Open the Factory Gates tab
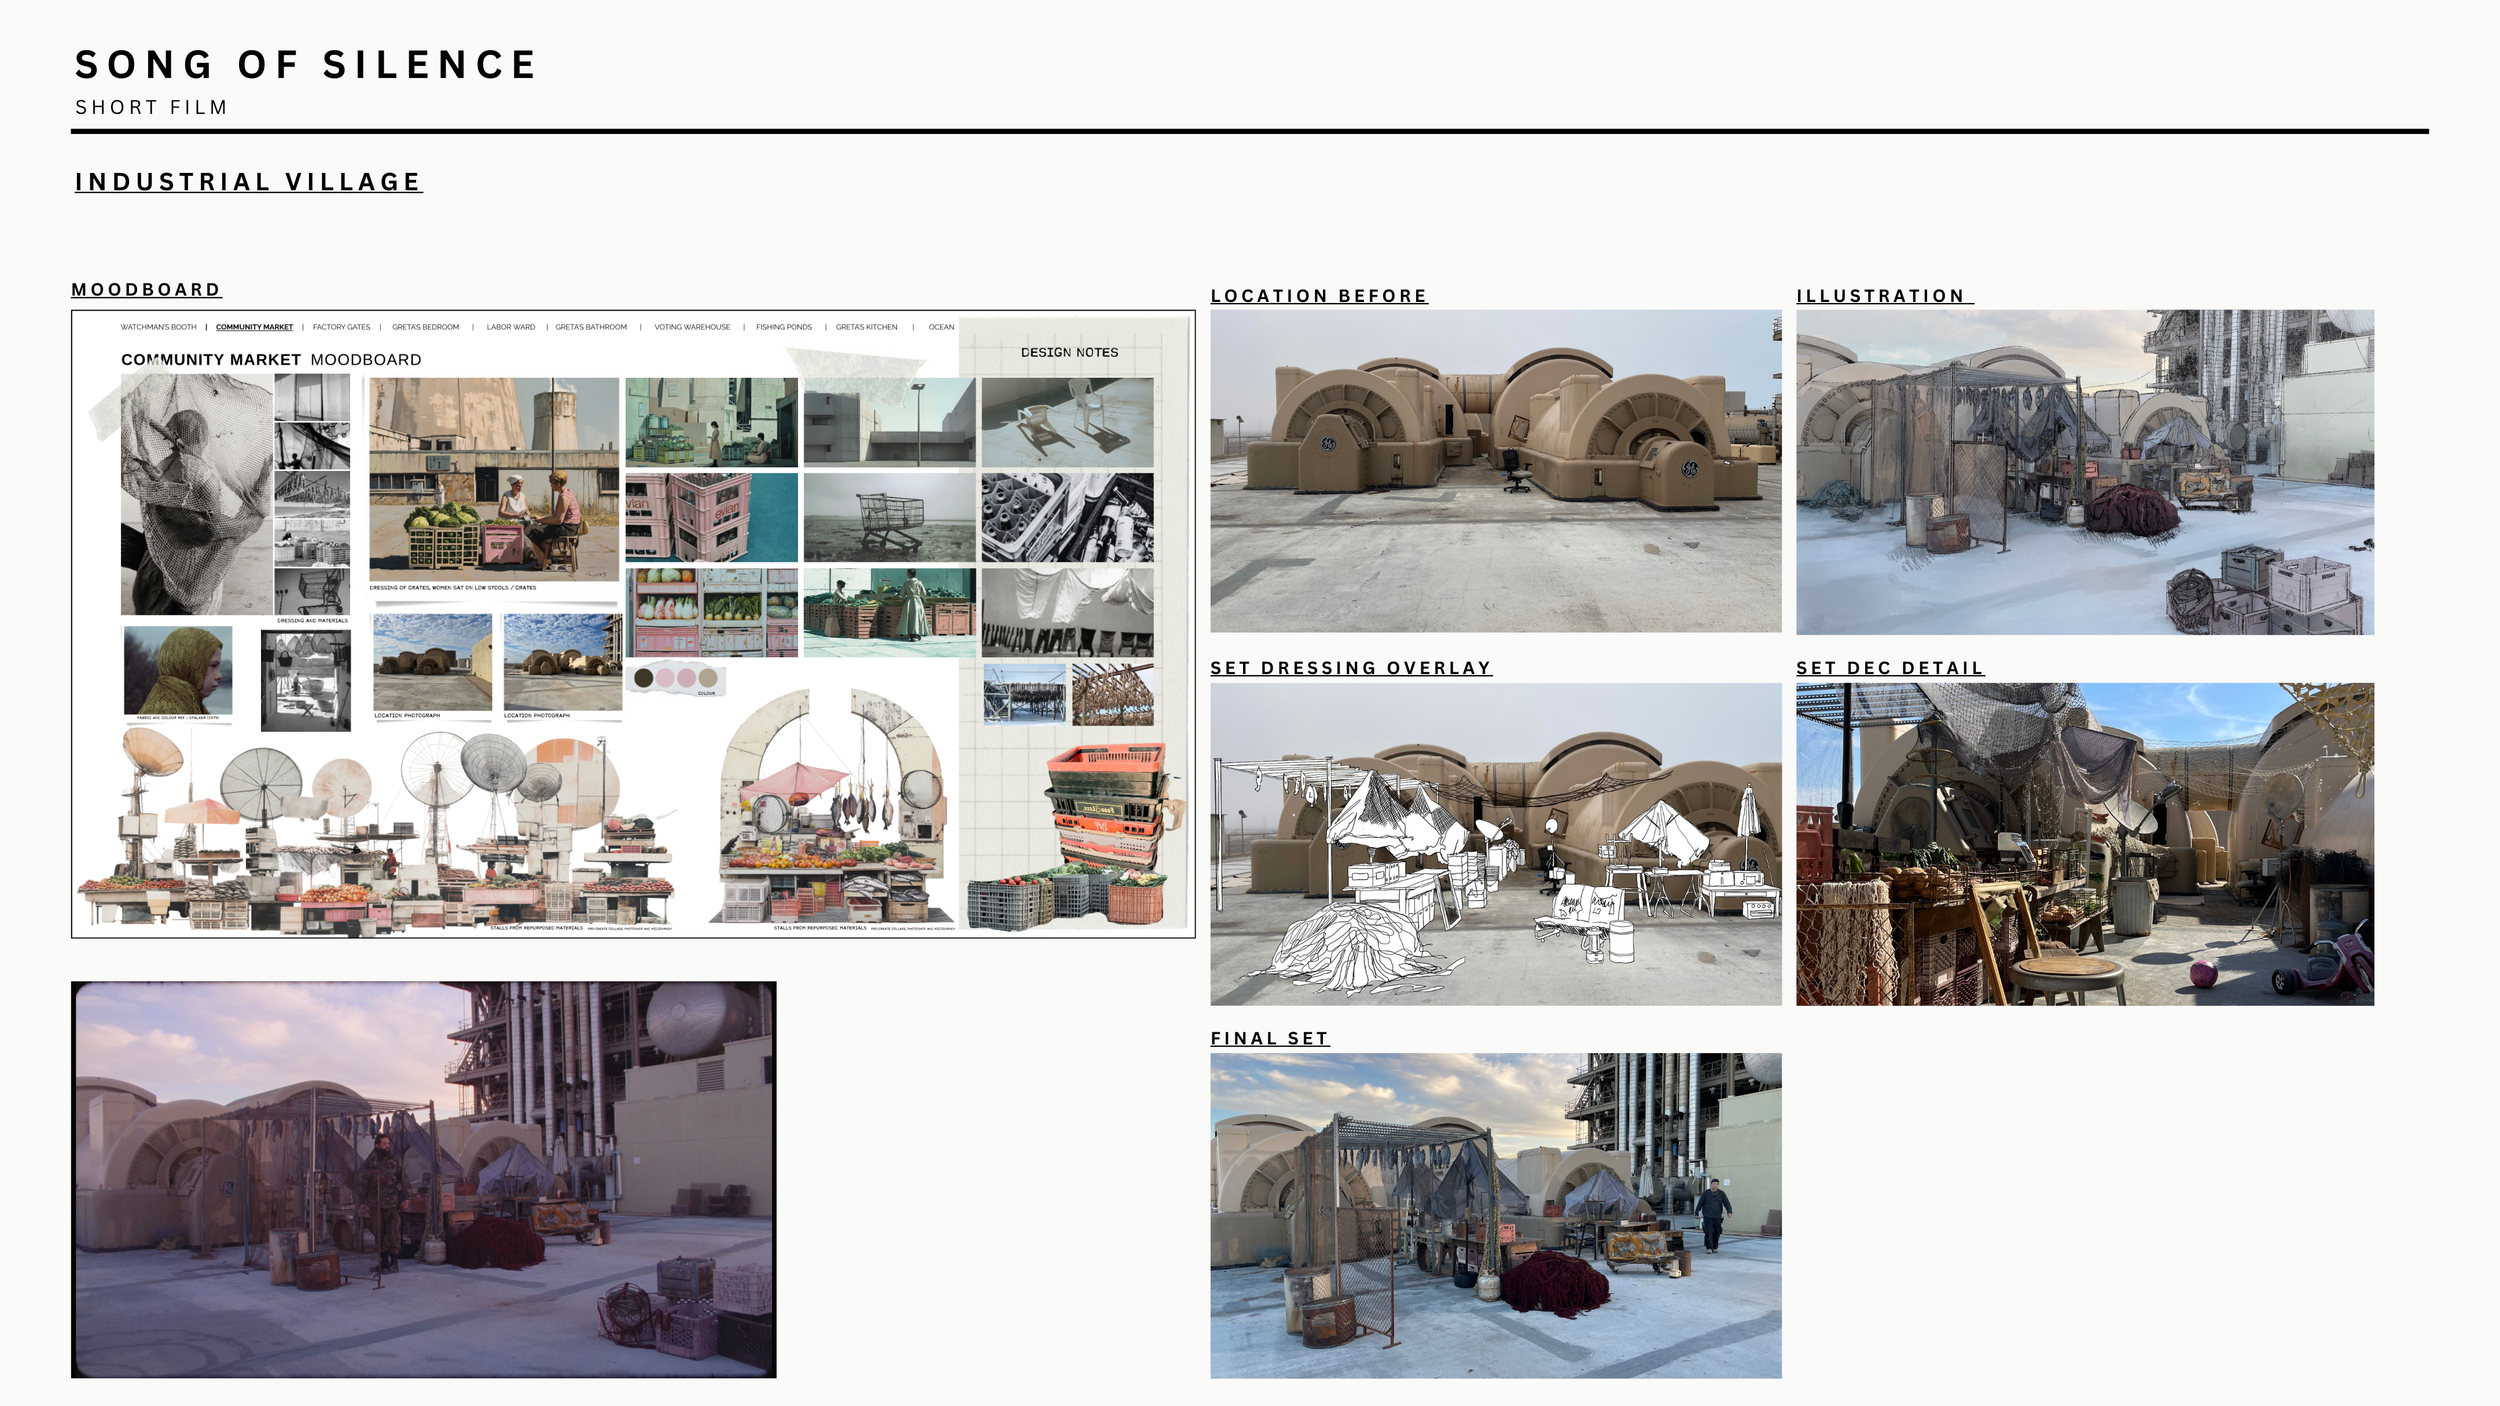This screenshot has height=1406, width=2500. 341,327
